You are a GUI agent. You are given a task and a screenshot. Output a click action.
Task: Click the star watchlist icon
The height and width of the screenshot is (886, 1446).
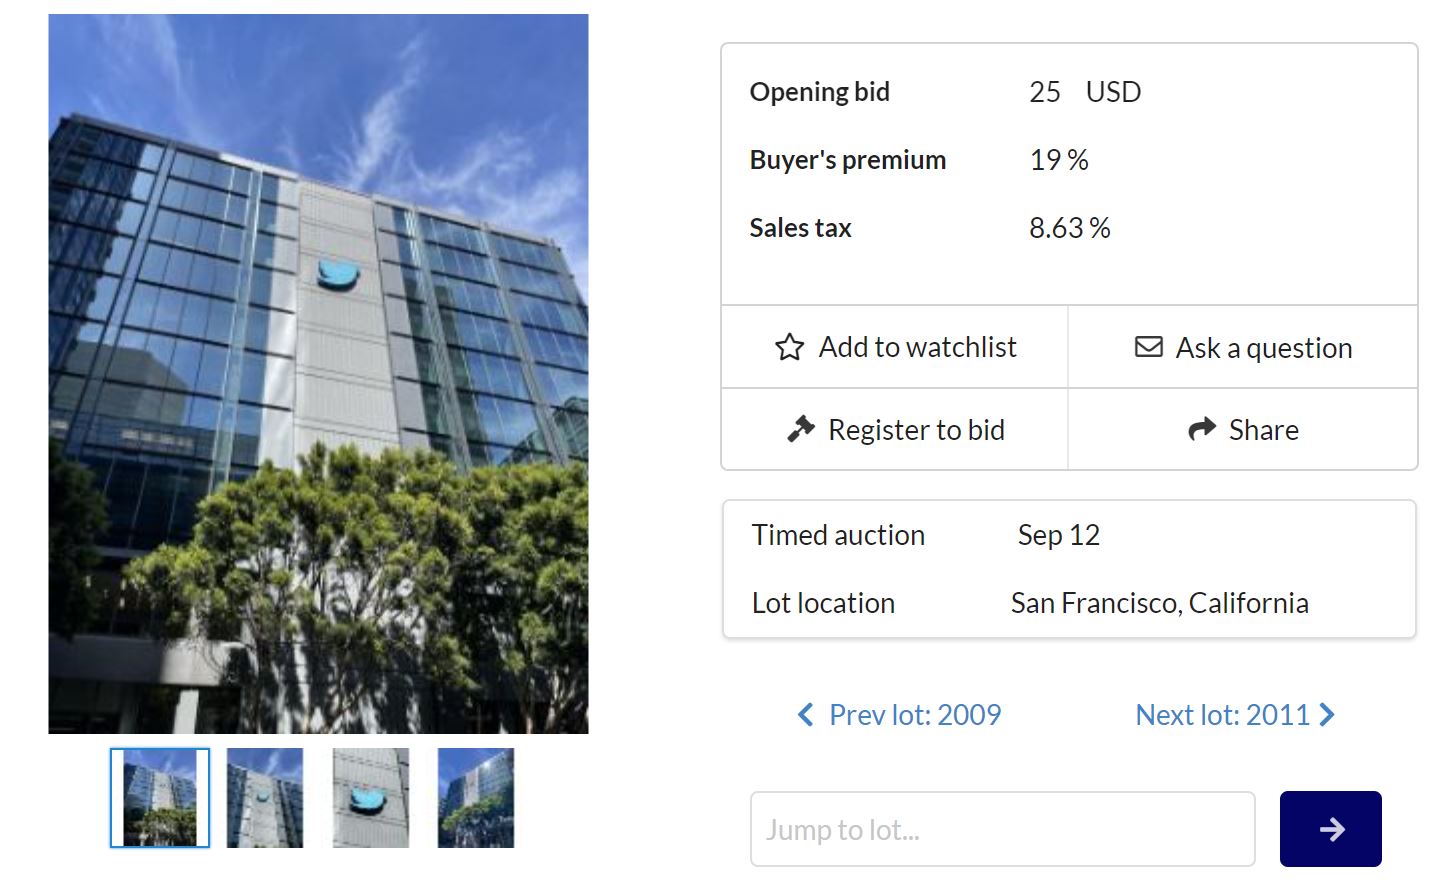[x=789, y=347]
